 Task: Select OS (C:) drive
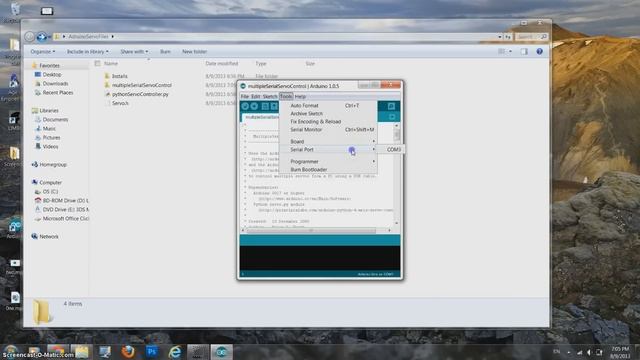click(x=46, y=191)
